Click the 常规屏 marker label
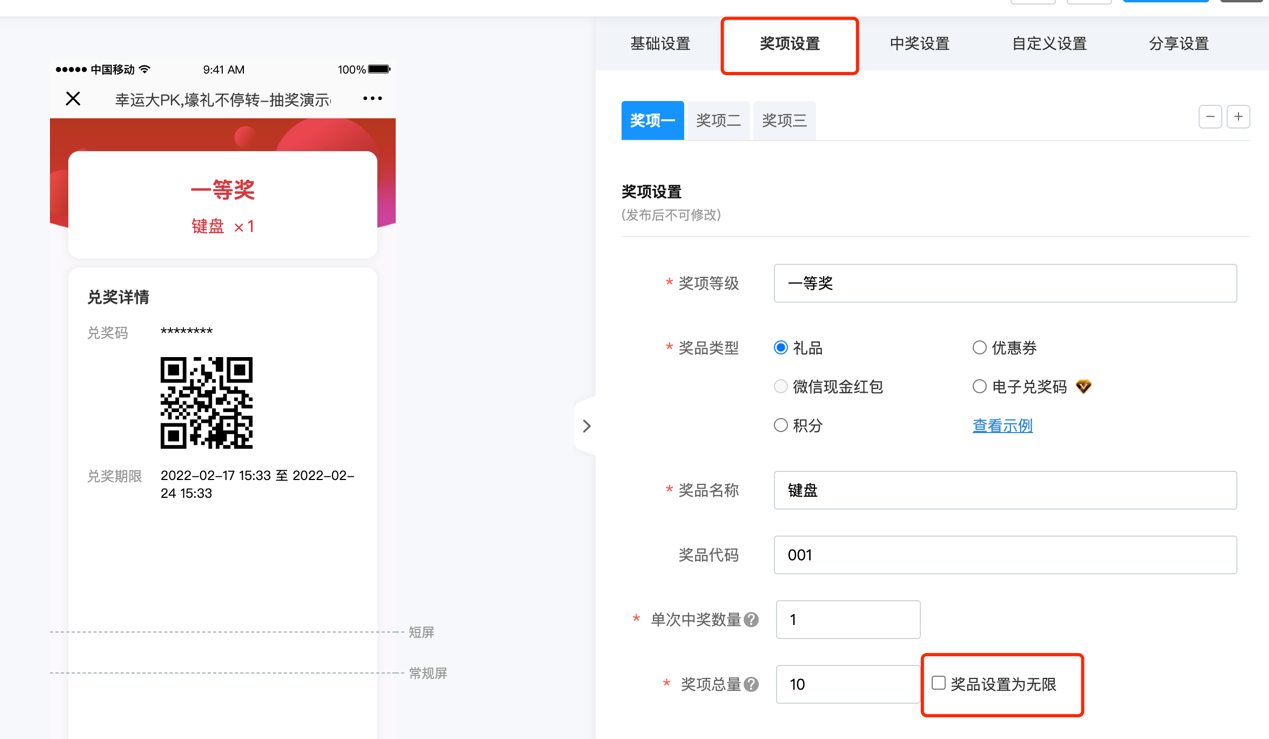This screenshot has width=1269, height=739. coord(428,674)
